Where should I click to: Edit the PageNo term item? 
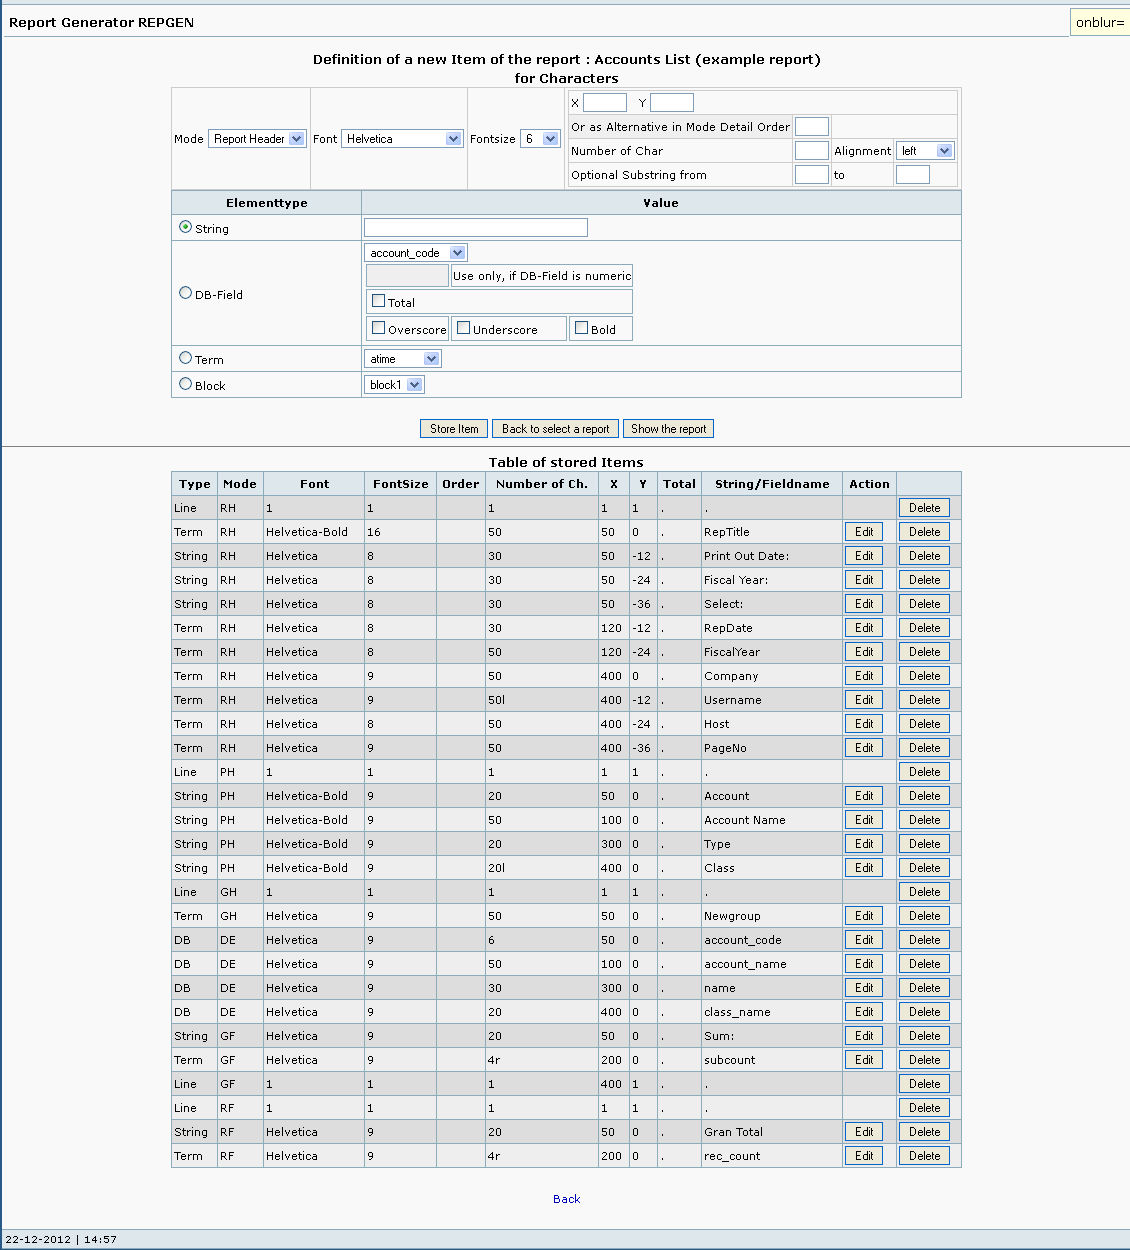tap(864, 748)
